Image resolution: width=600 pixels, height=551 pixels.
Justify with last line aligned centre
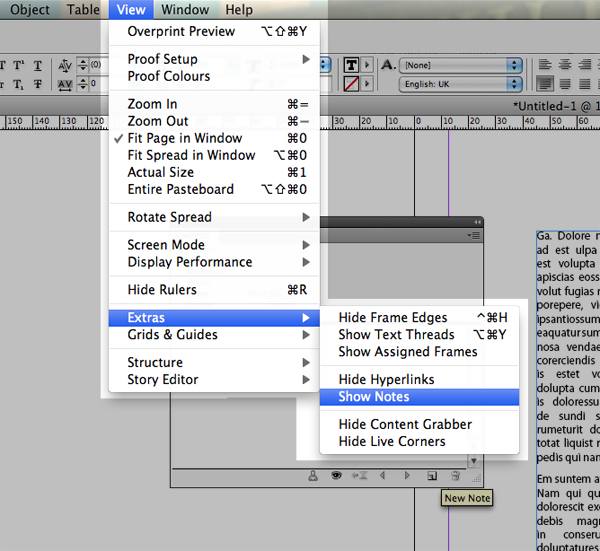click(x=564, y=83)
